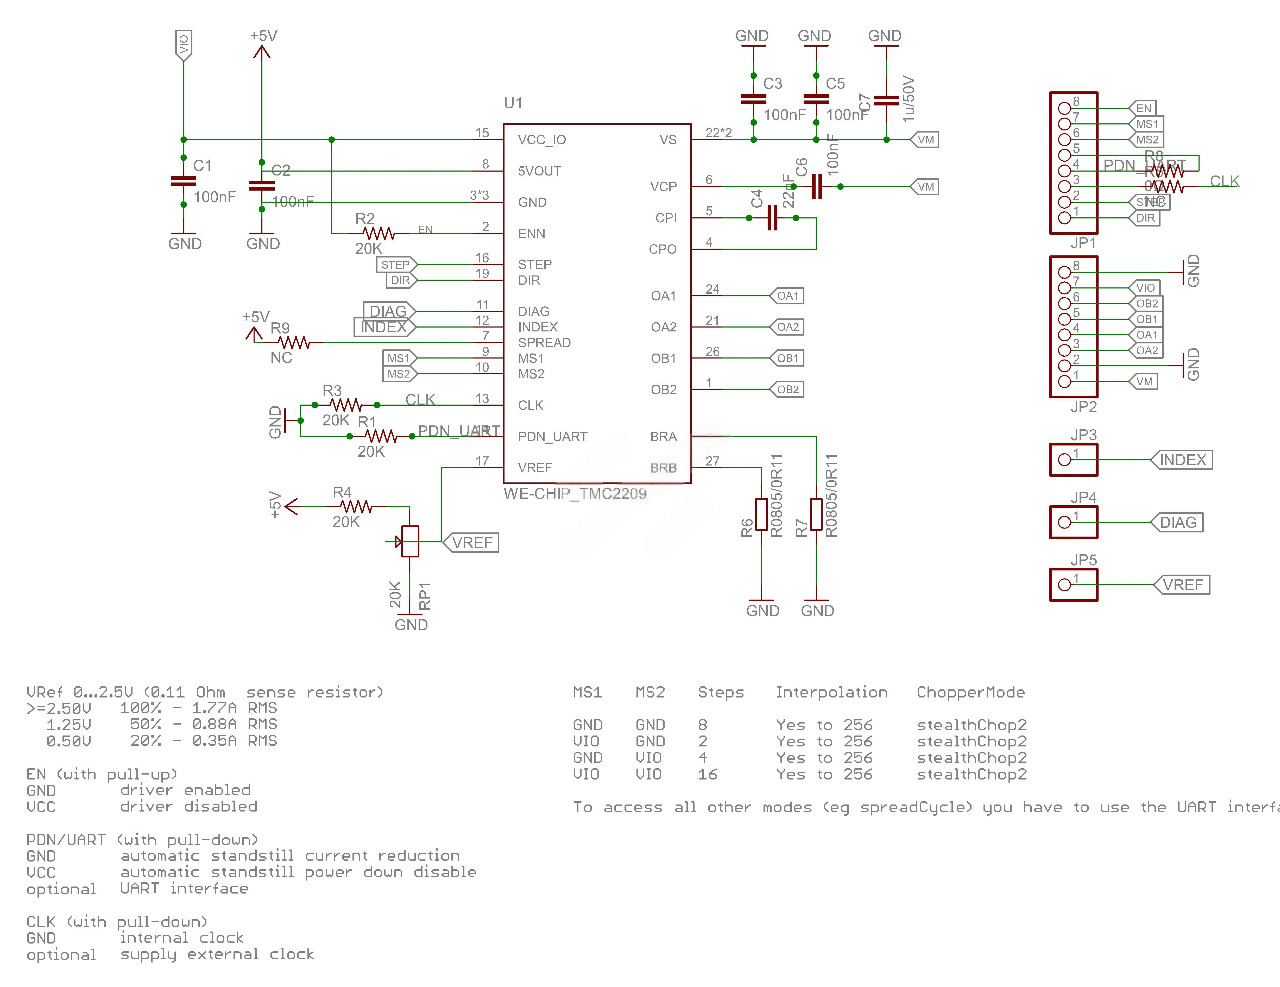The image size is (1280, 987).
Task: Select the DIAG label next to JP4
Action: pyautogui.click(x=1177, y=523)
